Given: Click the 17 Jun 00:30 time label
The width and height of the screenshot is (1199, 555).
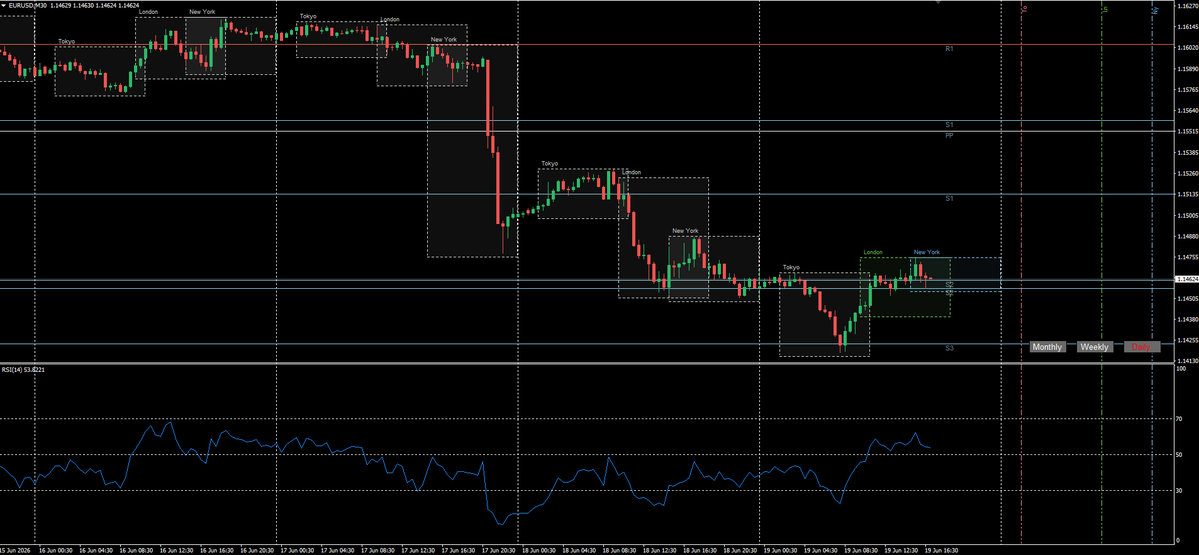Looking at the screenshot, I should (297, 550).
